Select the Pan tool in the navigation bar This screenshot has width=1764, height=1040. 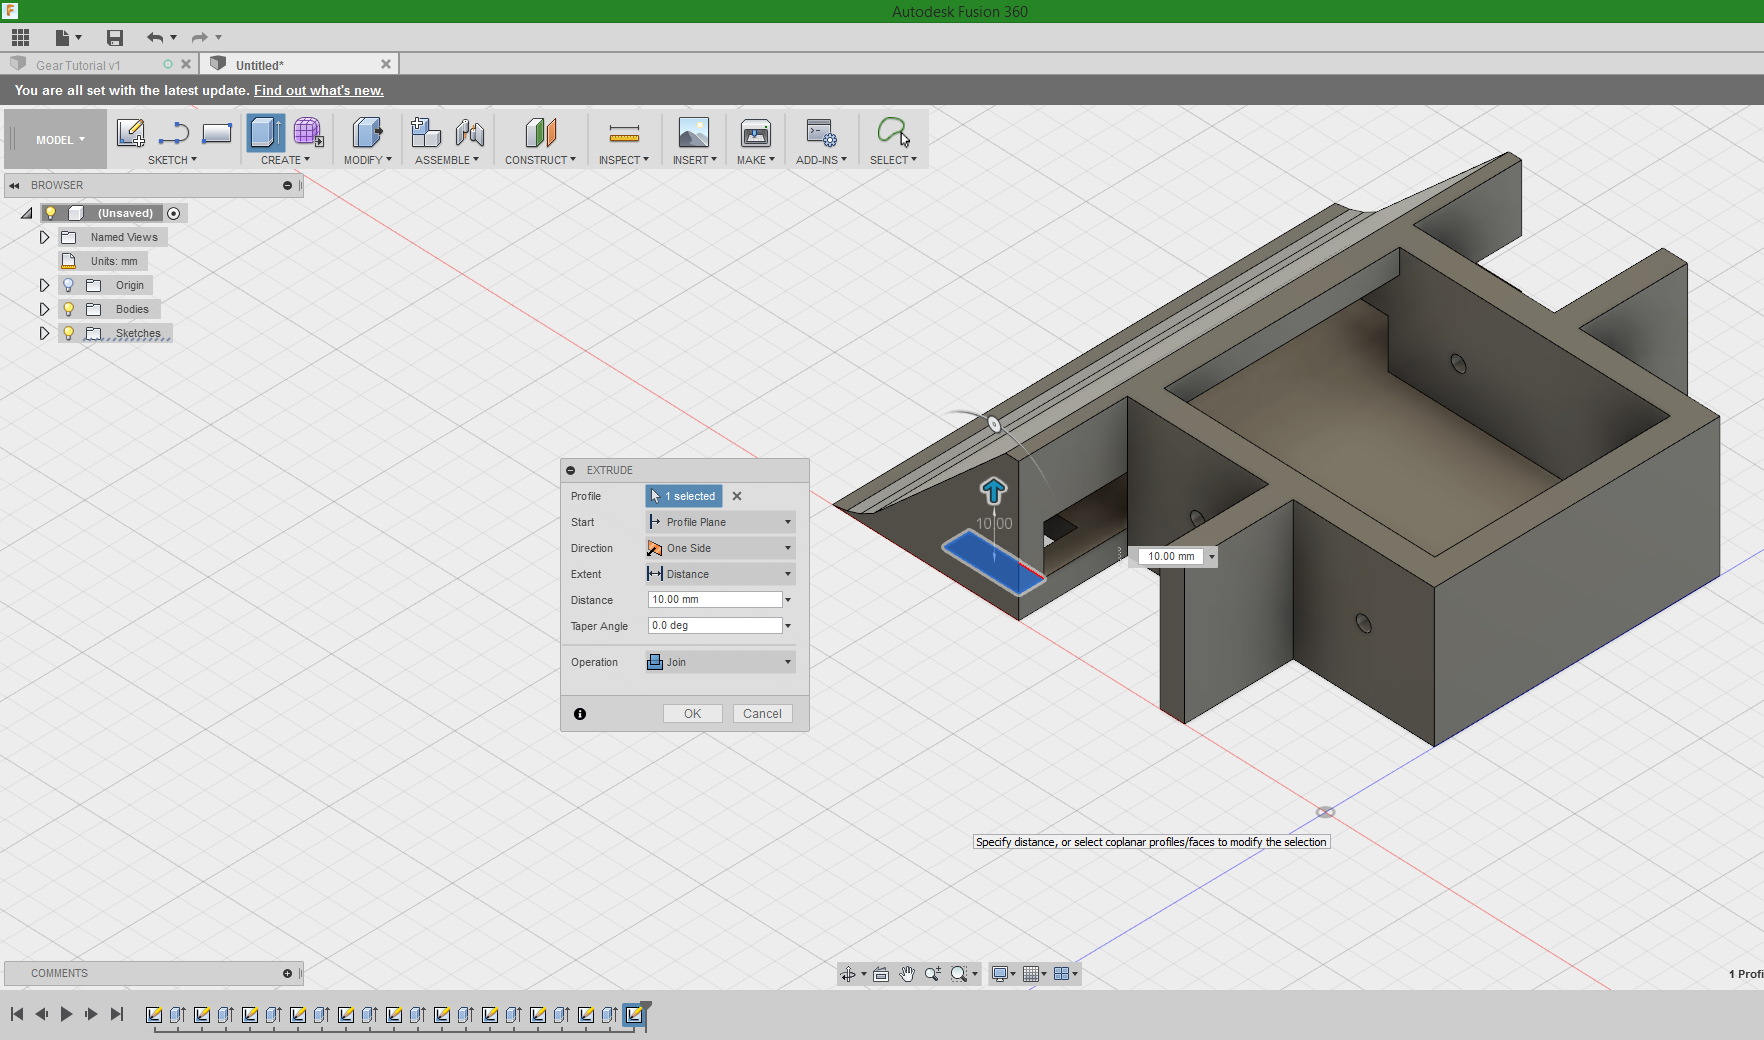(907, 973)
